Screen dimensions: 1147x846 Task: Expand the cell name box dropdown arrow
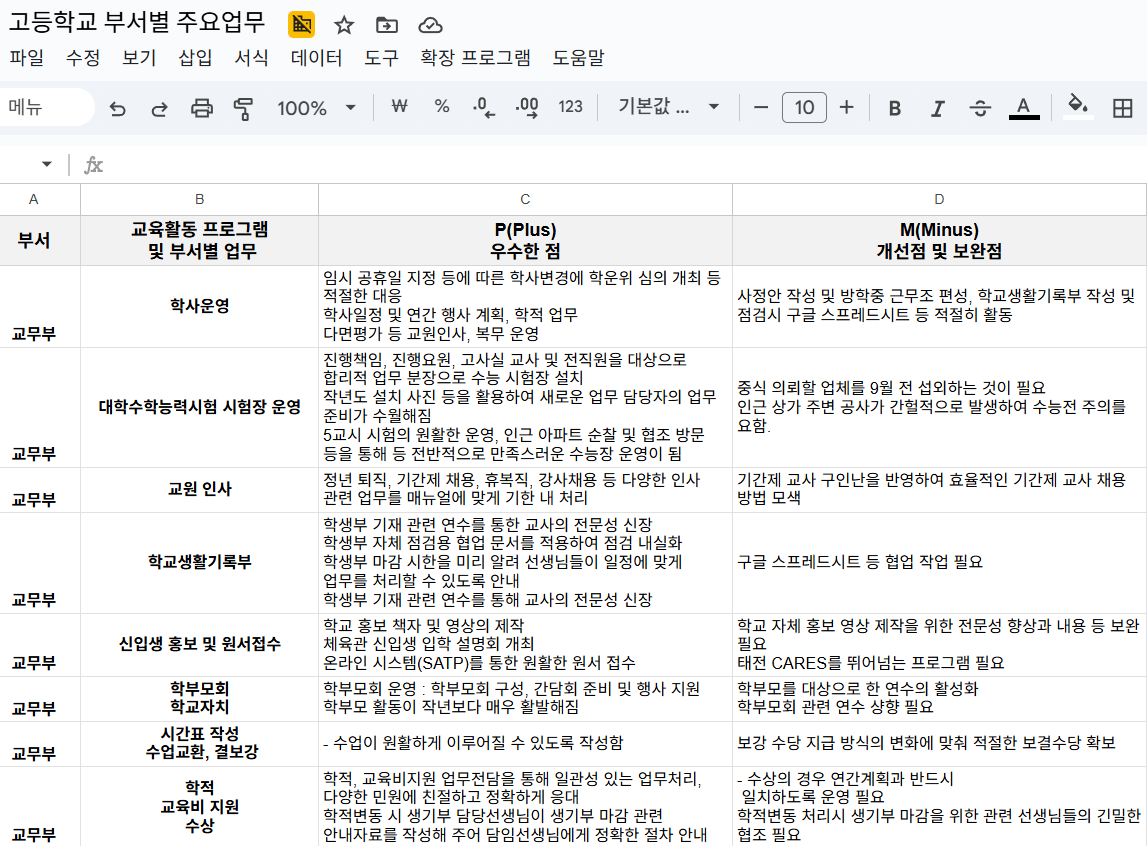46,165
